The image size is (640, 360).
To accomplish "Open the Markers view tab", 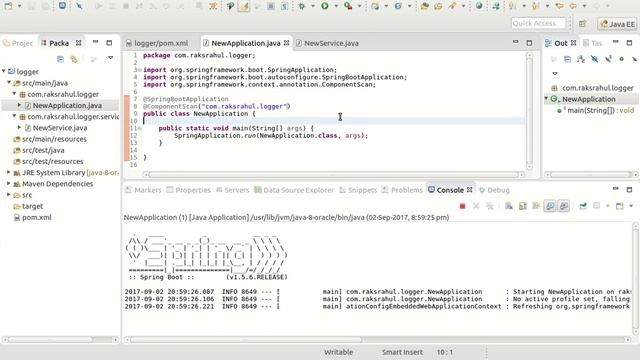I will tap(143, 190).
